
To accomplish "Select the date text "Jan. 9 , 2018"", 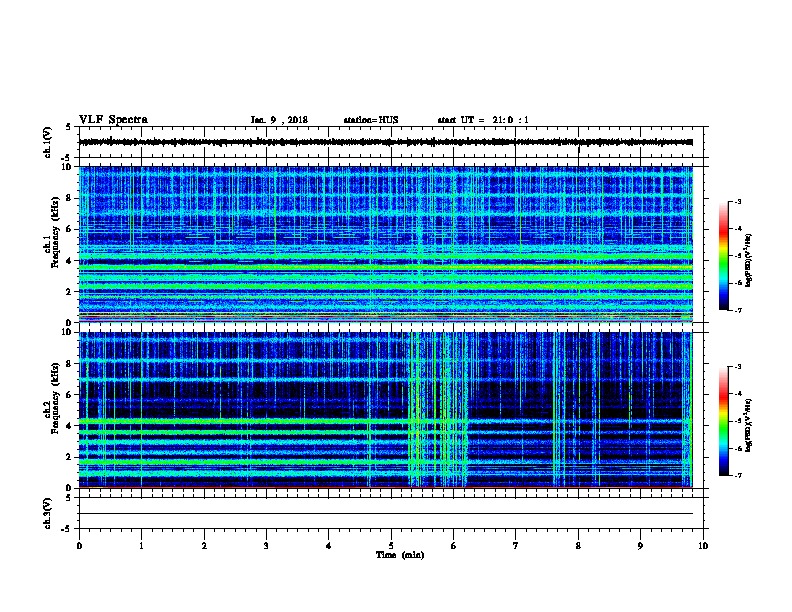I will click(x=279, y=120).
